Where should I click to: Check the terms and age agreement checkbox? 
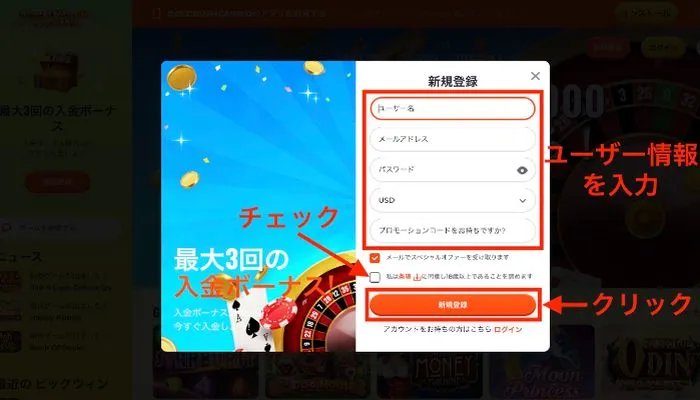(x=375, y=277)
